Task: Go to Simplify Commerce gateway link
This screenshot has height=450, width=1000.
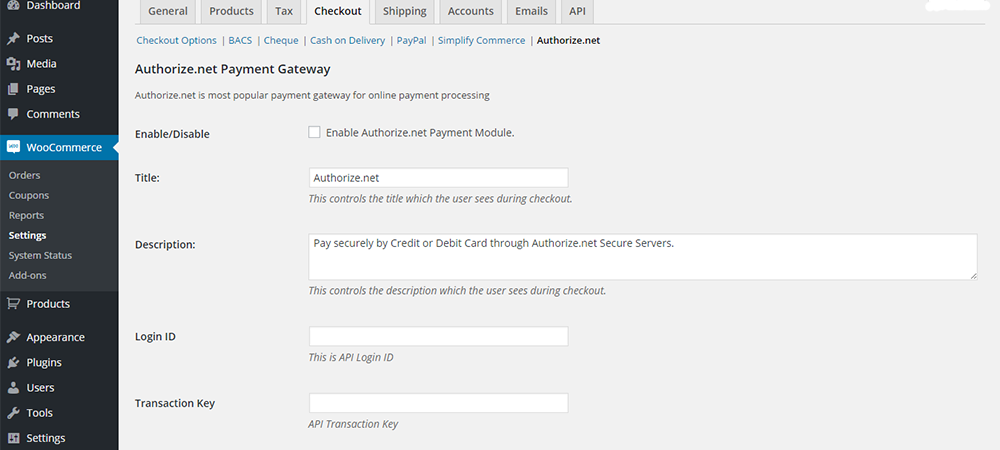Action: [481, 41]
